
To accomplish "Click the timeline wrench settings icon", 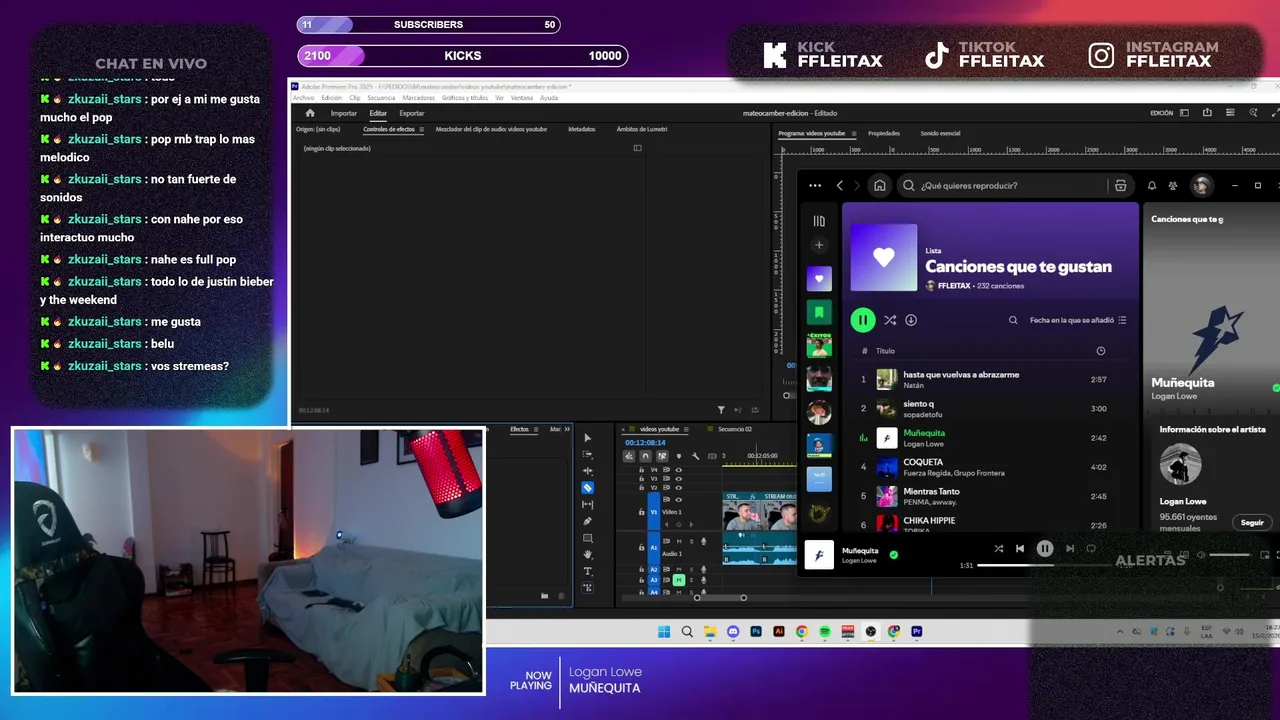I will pyautogui.click(x=695, y=456).
